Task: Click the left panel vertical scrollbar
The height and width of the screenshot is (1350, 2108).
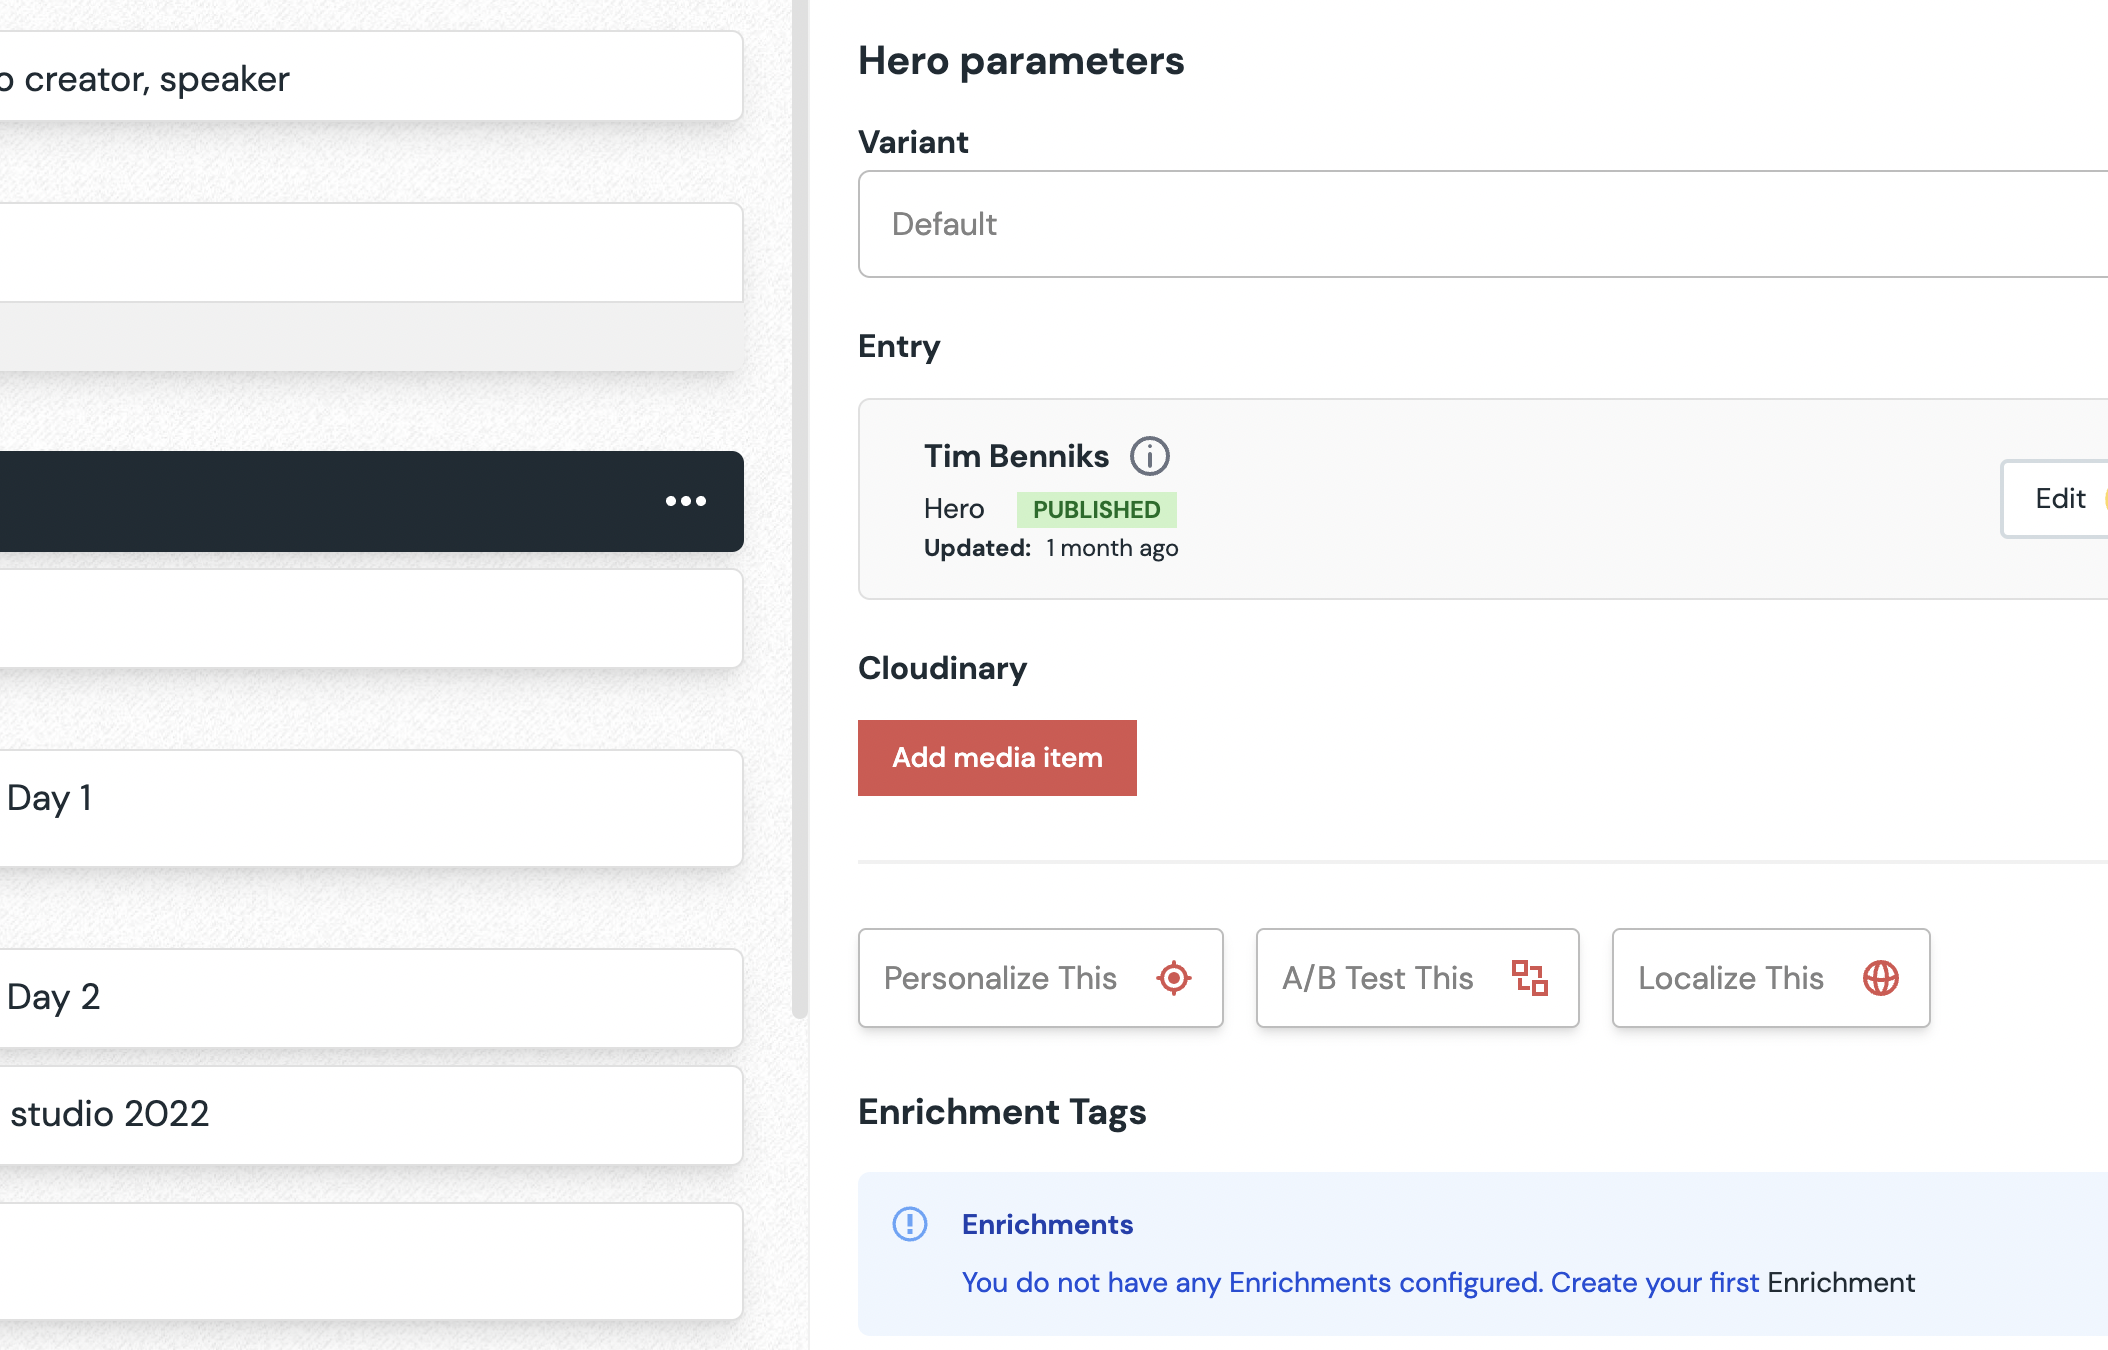Action: click(x=799, y=500)
